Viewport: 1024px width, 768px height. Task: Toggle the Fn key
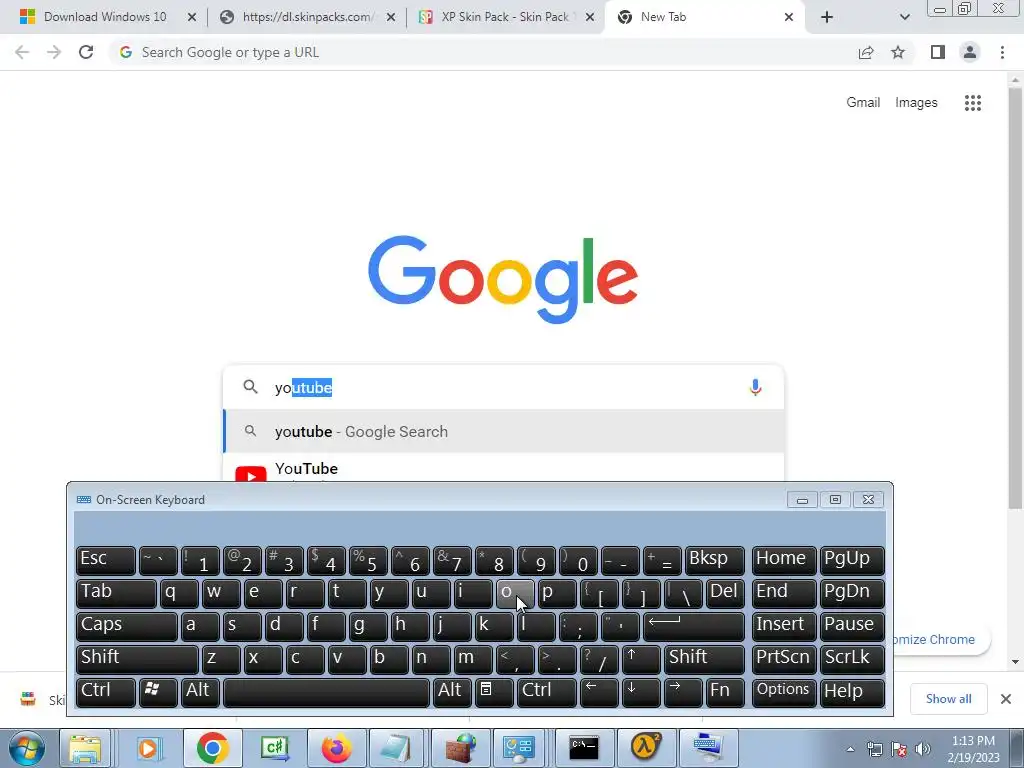click(725, 692)
